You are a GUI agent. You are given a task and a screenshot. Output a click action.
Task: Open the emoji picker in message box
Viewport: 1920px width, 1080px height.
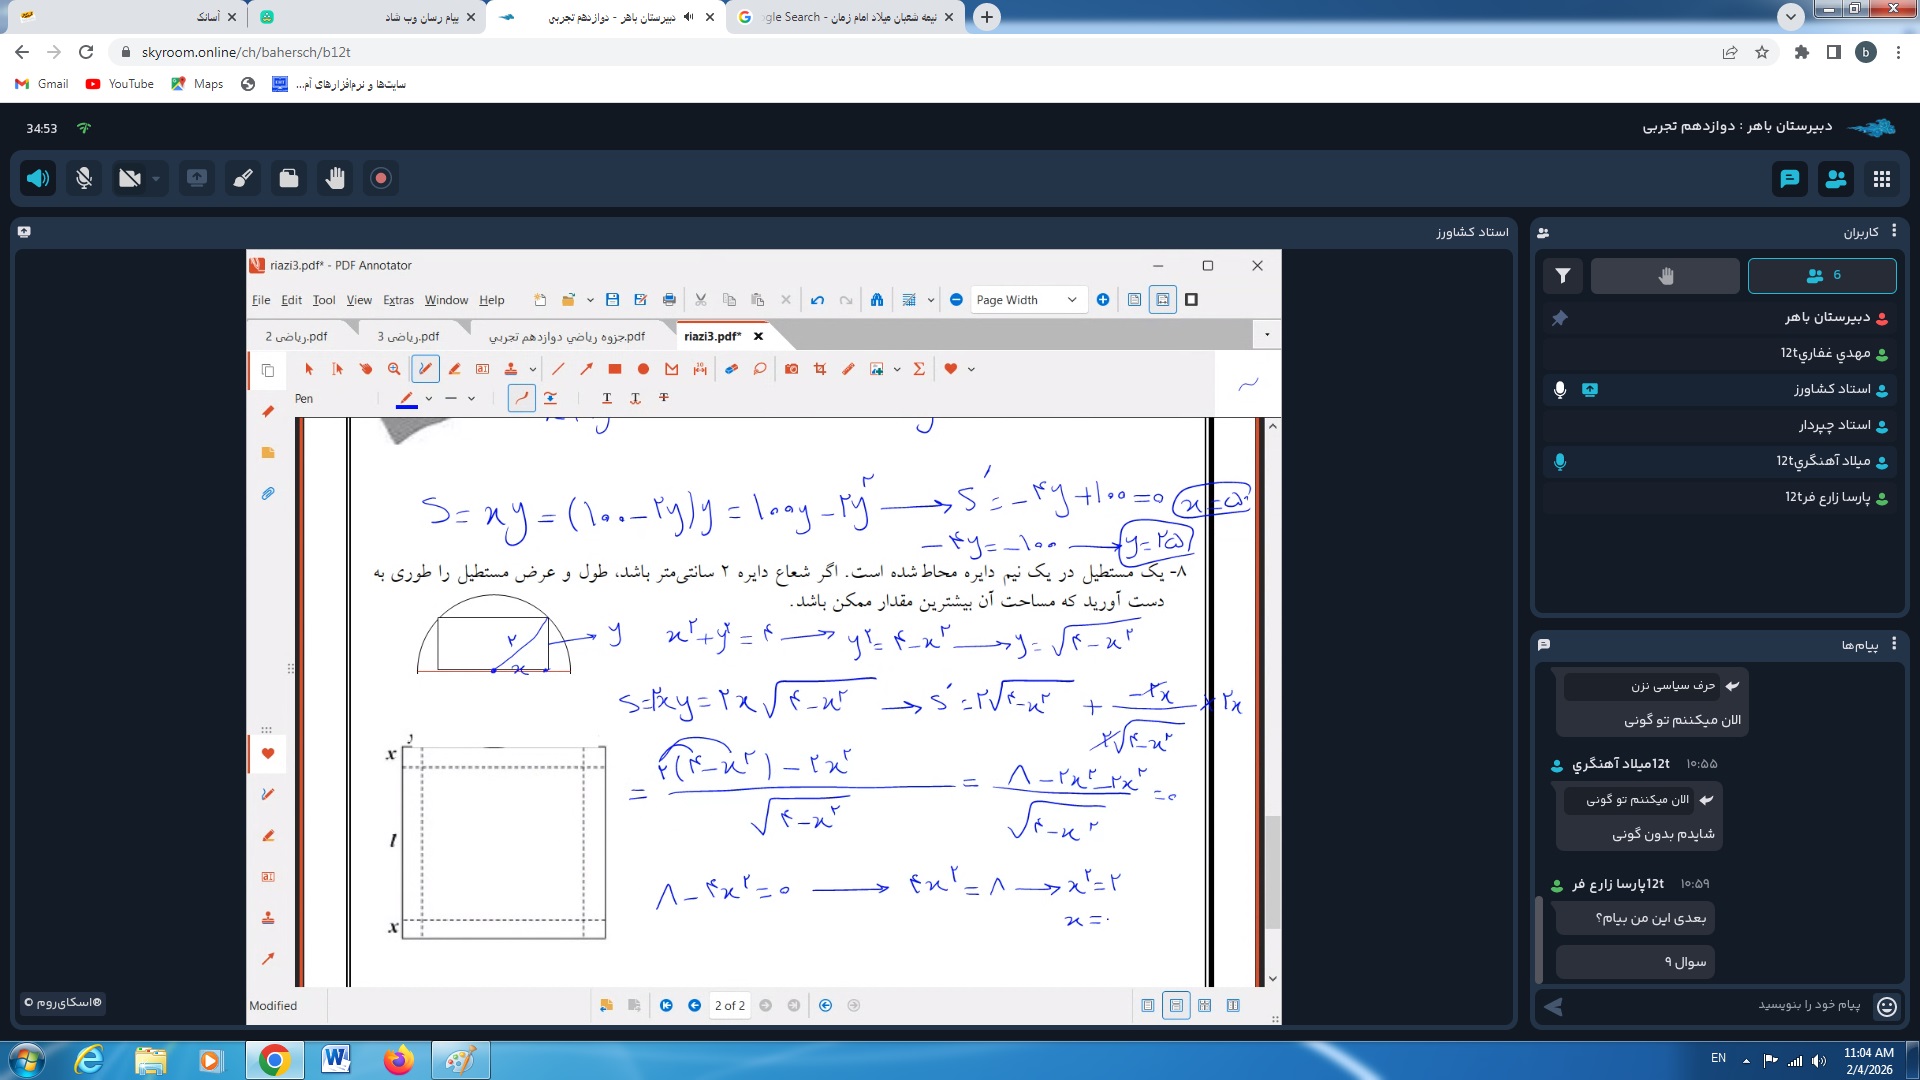[x=1887, y=1006]
